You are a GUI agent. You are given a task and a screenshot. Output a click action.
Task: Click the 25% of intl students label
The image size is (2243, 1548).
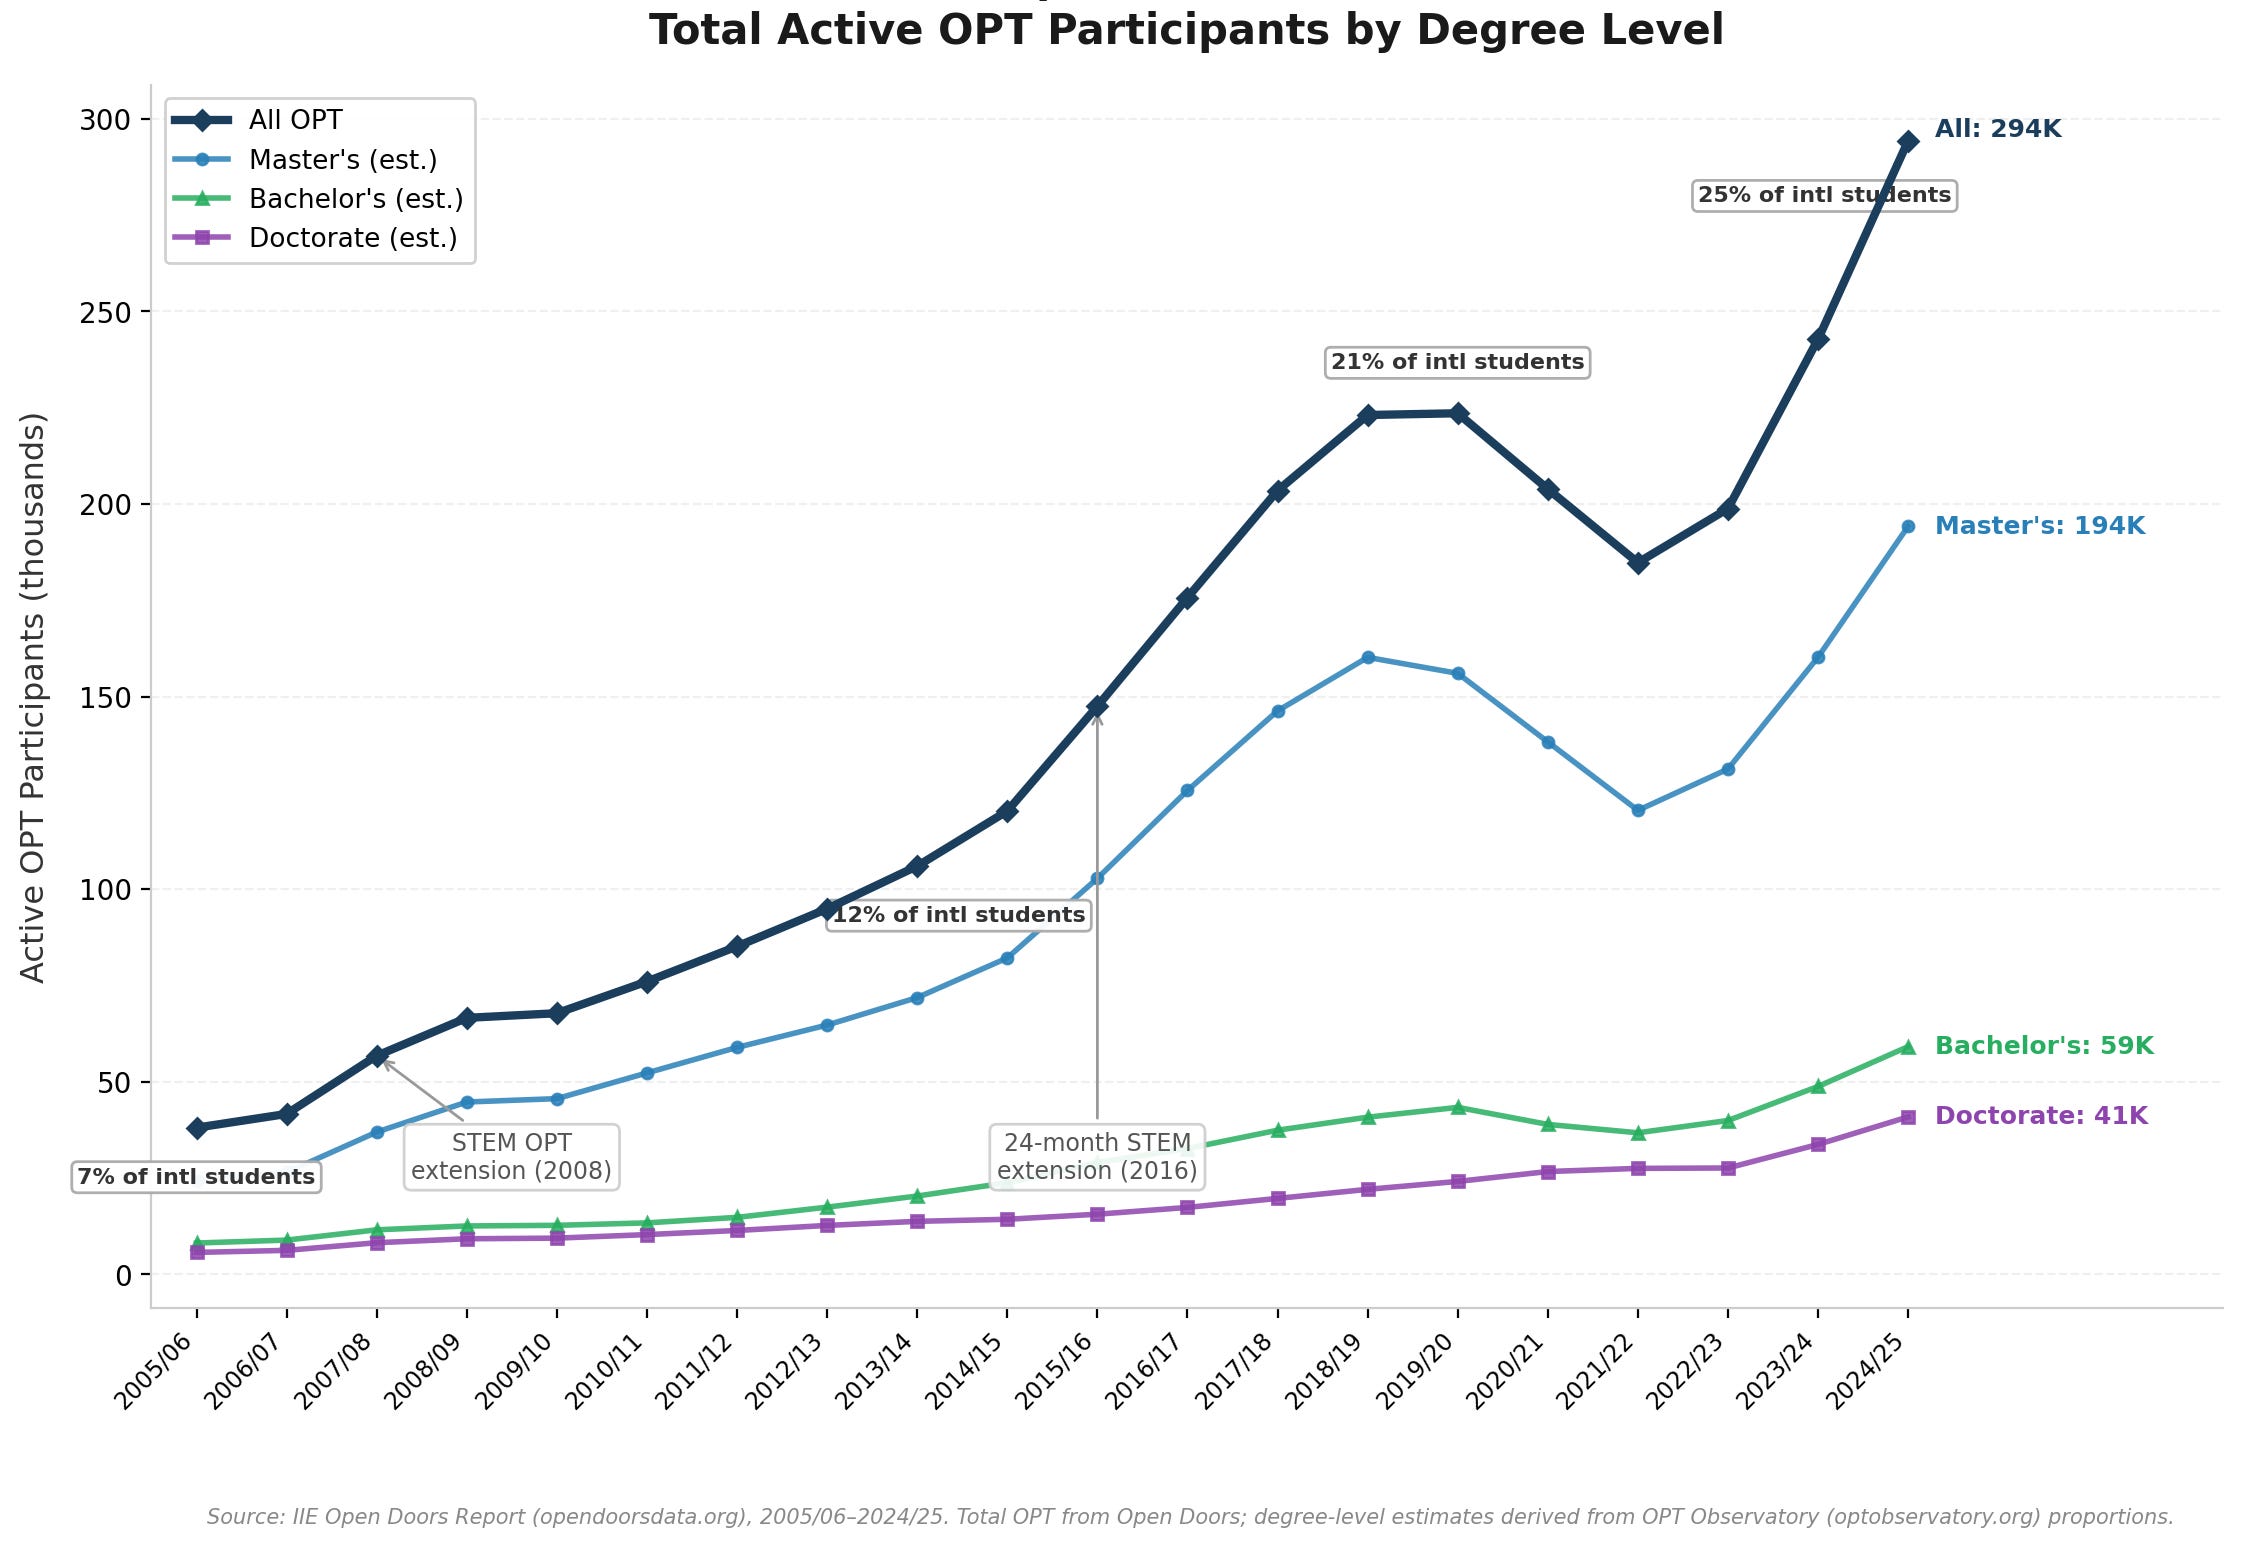1823,195
